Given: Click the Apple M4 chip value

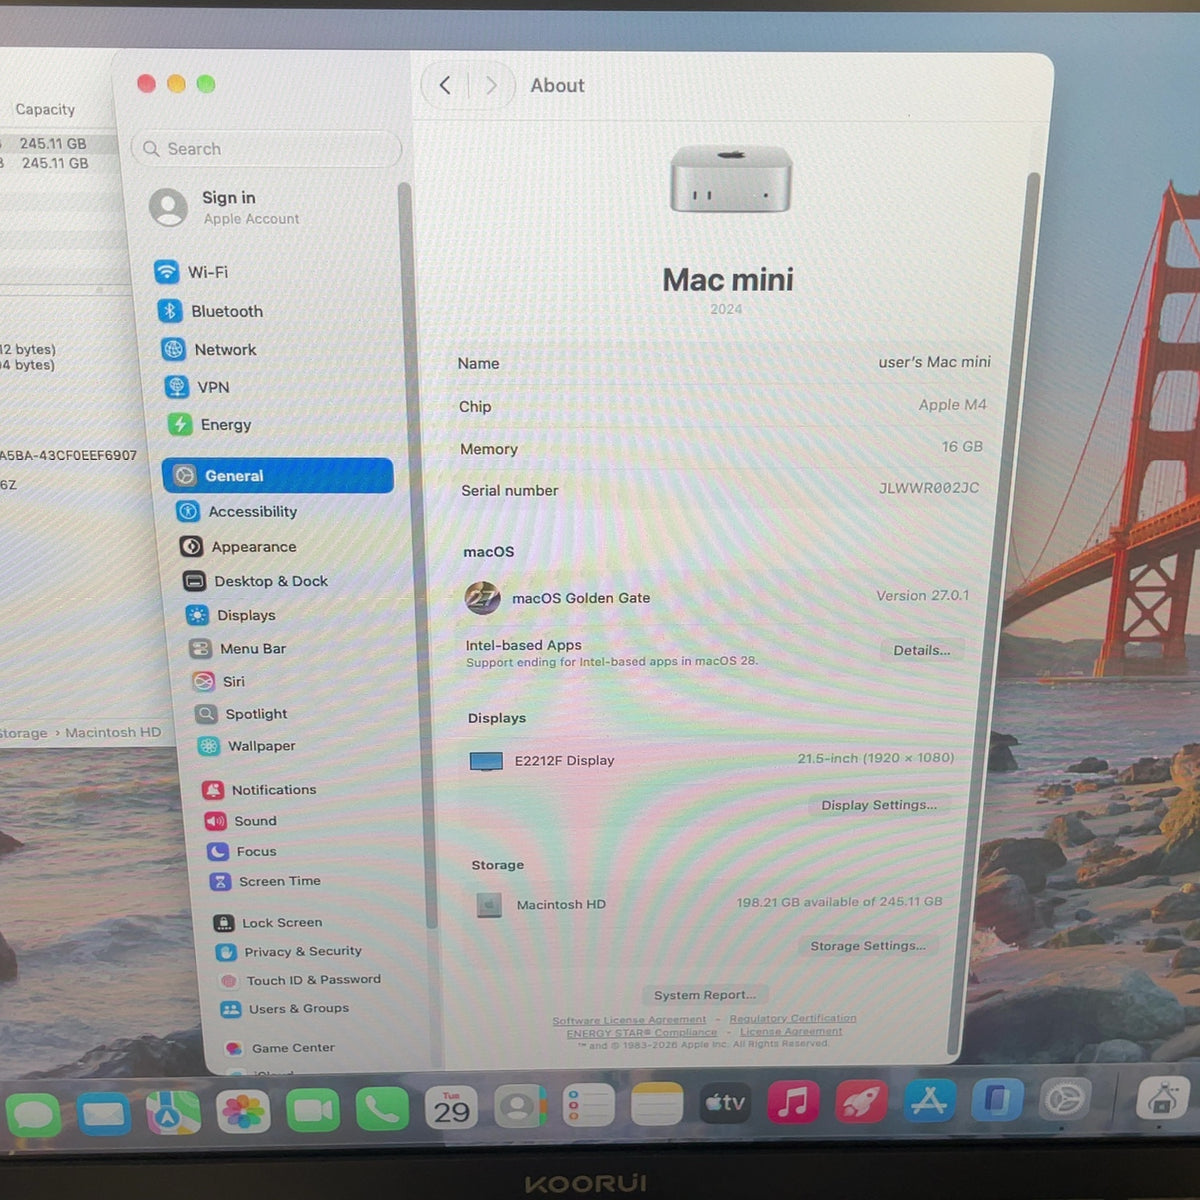Looking at the screenshot, I should [x=952, y=405].
